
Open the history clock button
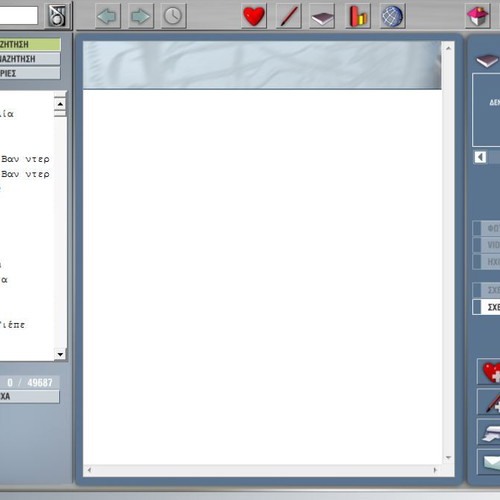coord(173,16)
